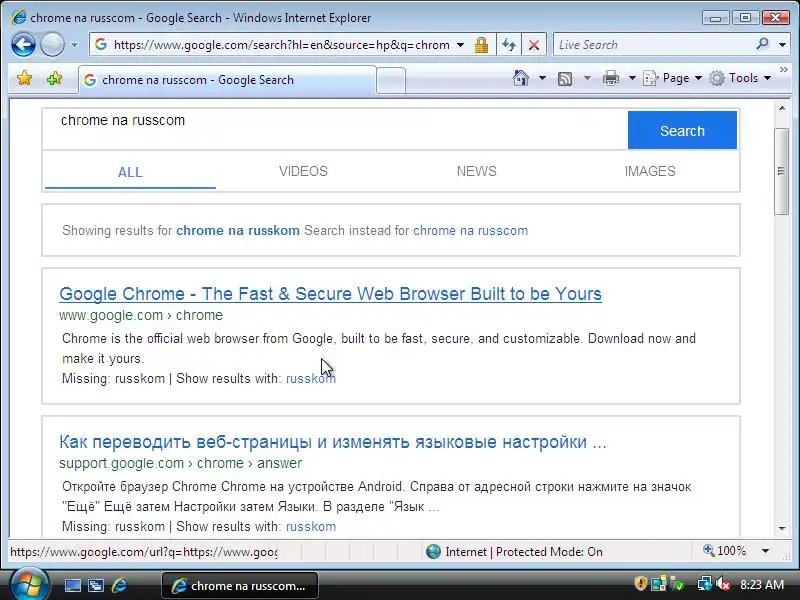The width and height of the screenshot is (800, 600).
Task: Switch to the NEWS tab
Action: click(477, 171)
